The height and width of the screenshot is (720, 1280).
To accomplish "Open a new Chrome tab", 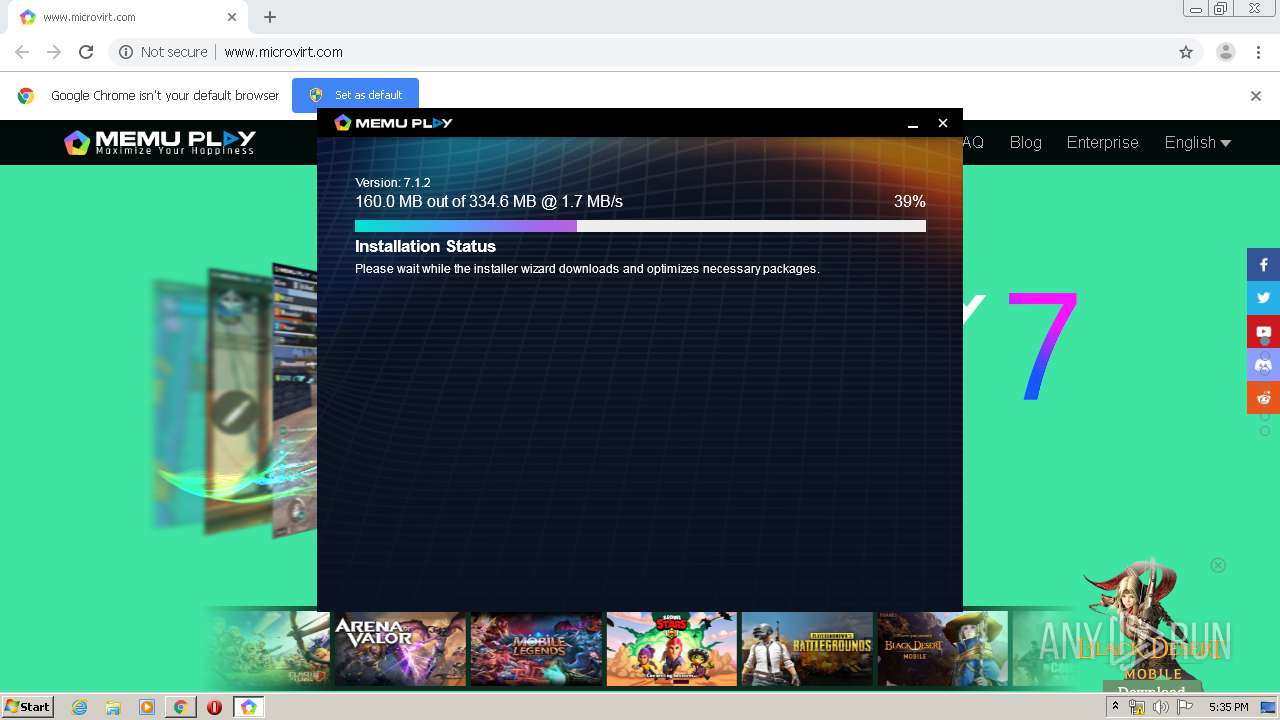I will click(x=270, y=17).
